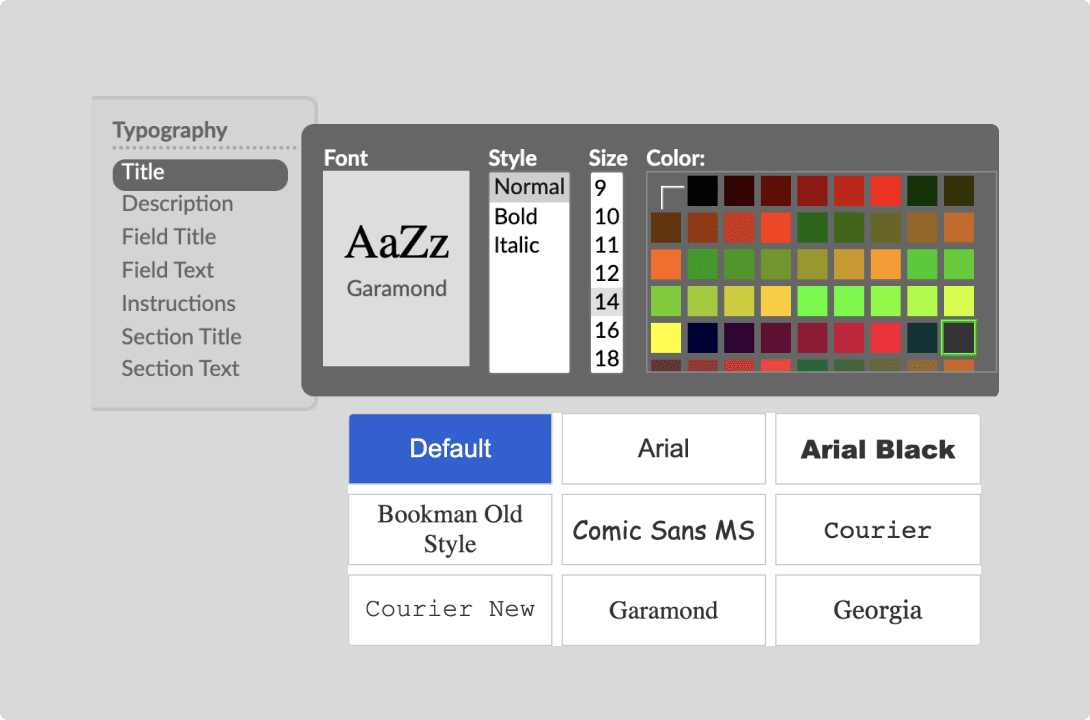
Task: Set font size to 12
Action: (606, 273)
